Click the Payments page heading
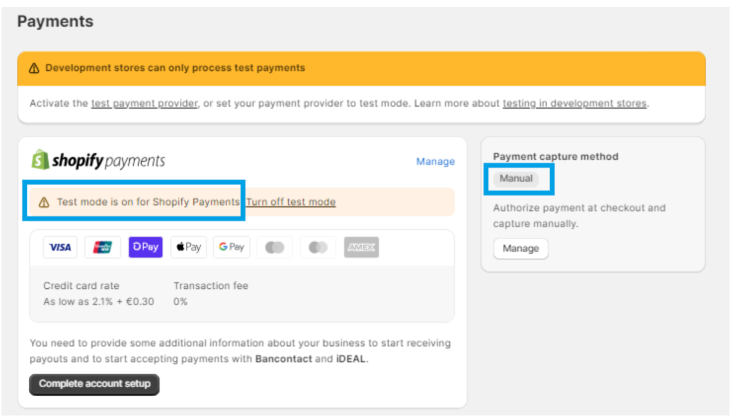Image resolution: width=730 pixels, height=417 pixels. tap(55, 21)
